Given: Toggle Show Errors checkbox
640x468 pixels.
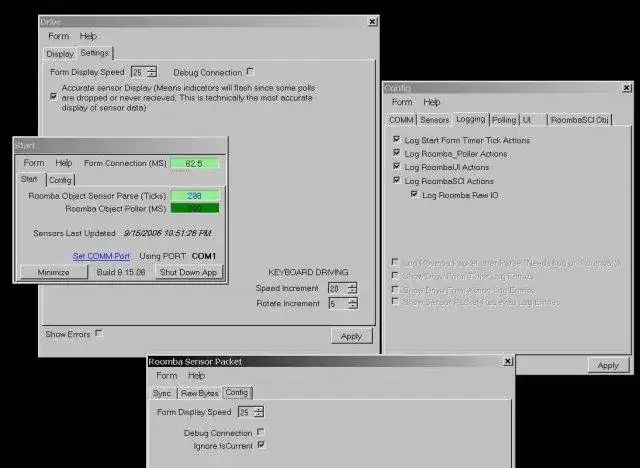Looking at the screenshot, I should (x=99, y=333).
